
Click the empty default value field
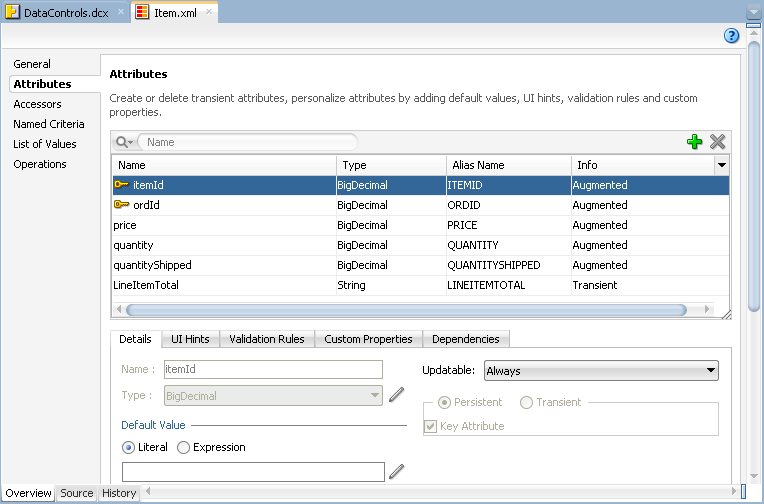[x=253, y=472]
